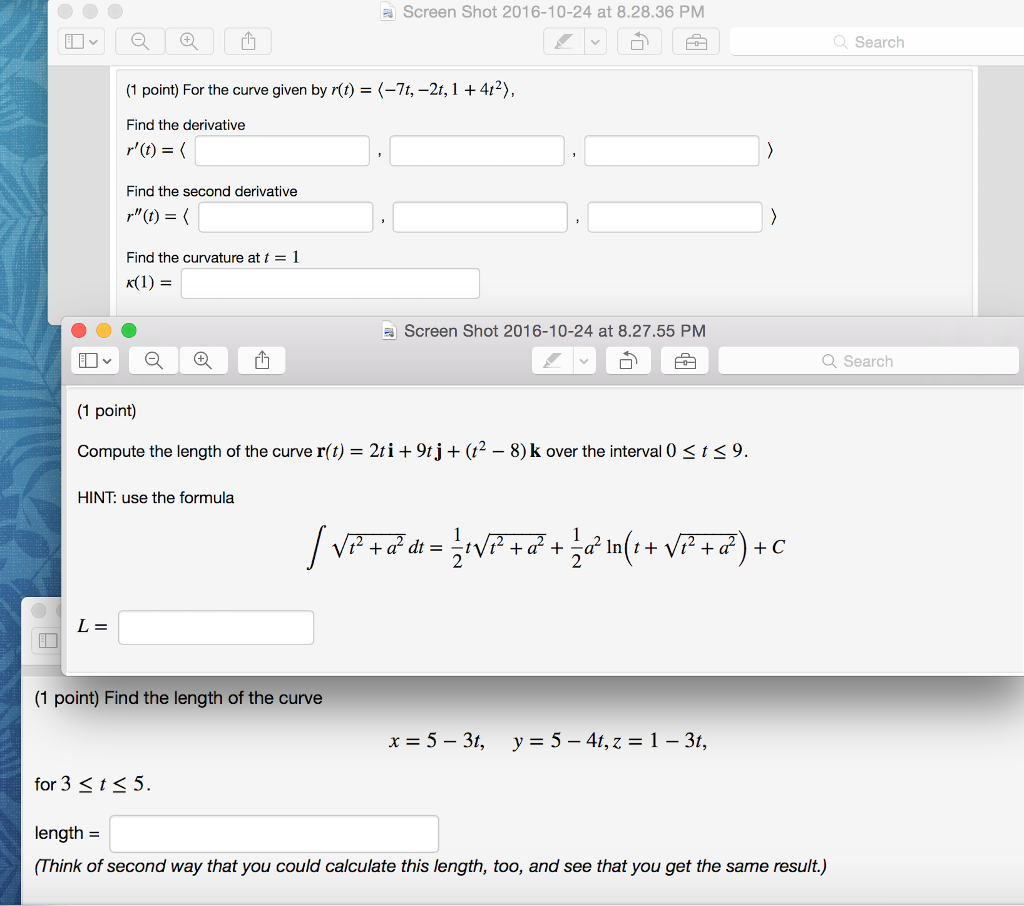Click the Screen Shot 8.28.36 PM title proxy icon
Viewport: 1024px width, 906px height.
click(387, 12)
